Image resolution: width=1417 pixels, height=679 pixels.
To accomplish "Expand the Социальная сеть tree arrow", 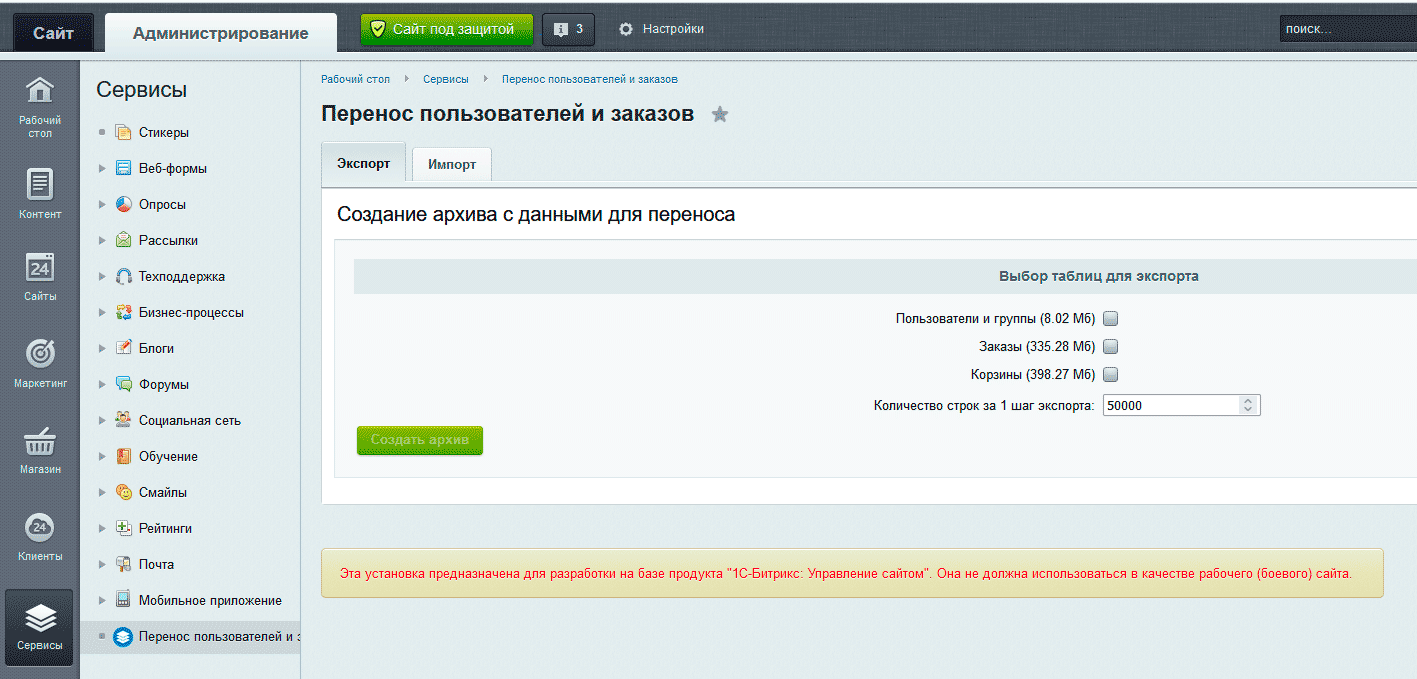I will (102, 421).
